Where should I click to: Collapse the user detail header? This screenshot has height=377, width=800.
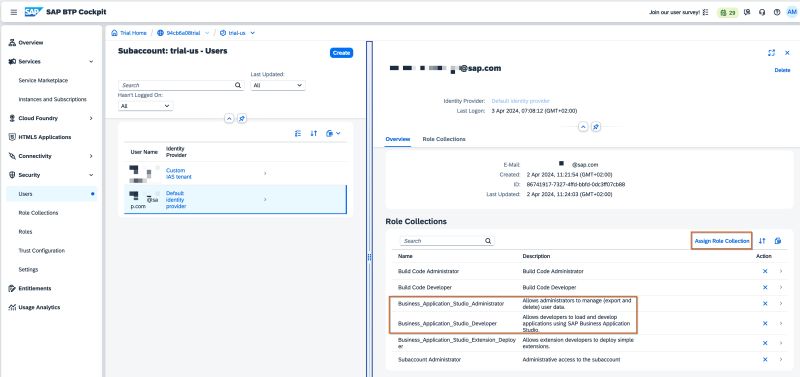click(583, 127)
